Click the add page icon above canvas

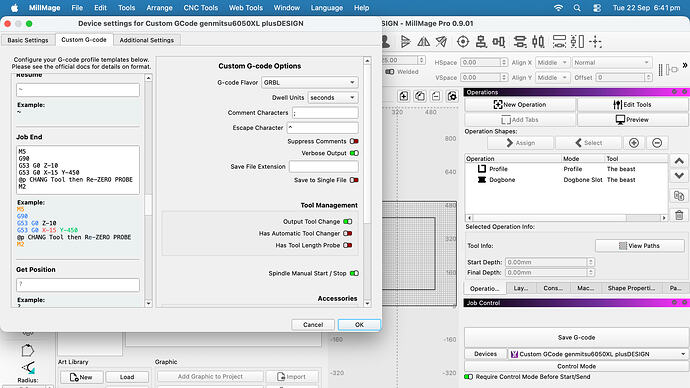[x=404, y=96]
